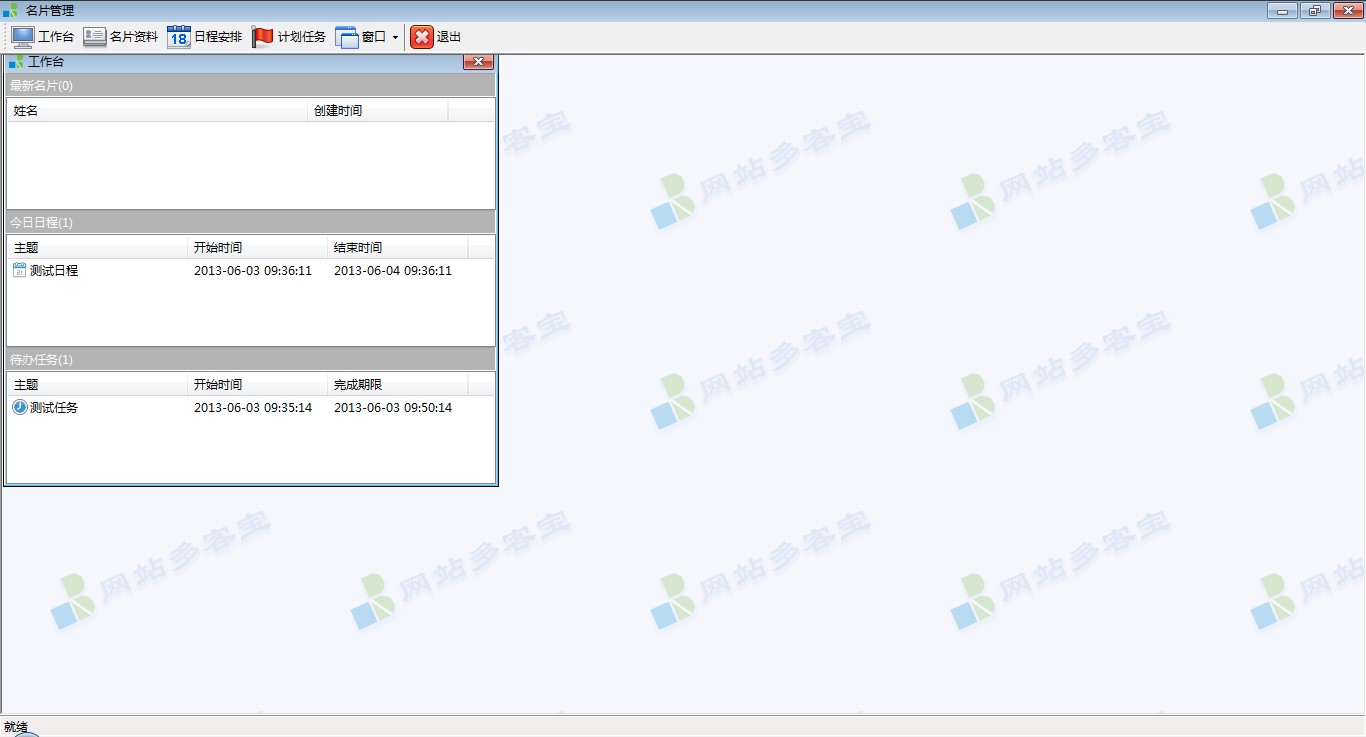
Task: Collapse the 最新名片(0) section header
Action: tap(250, 86)
